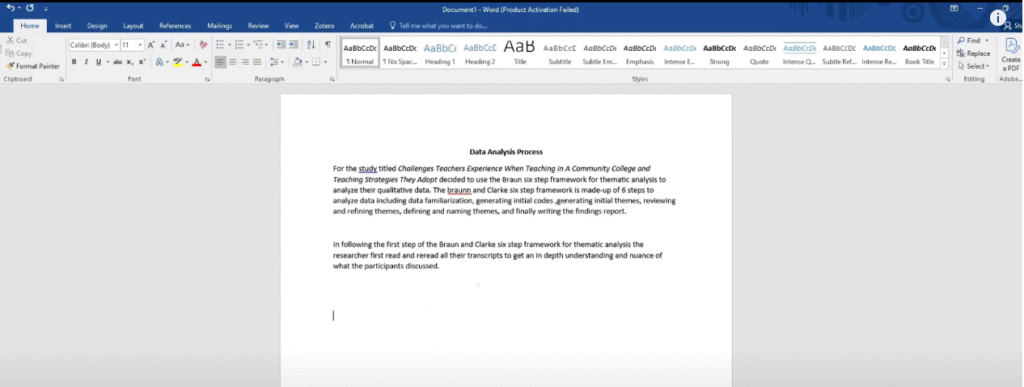Screen dimensions: 1024x387
Task: Toggle strikethrough formatting
Action: [118, 62]
